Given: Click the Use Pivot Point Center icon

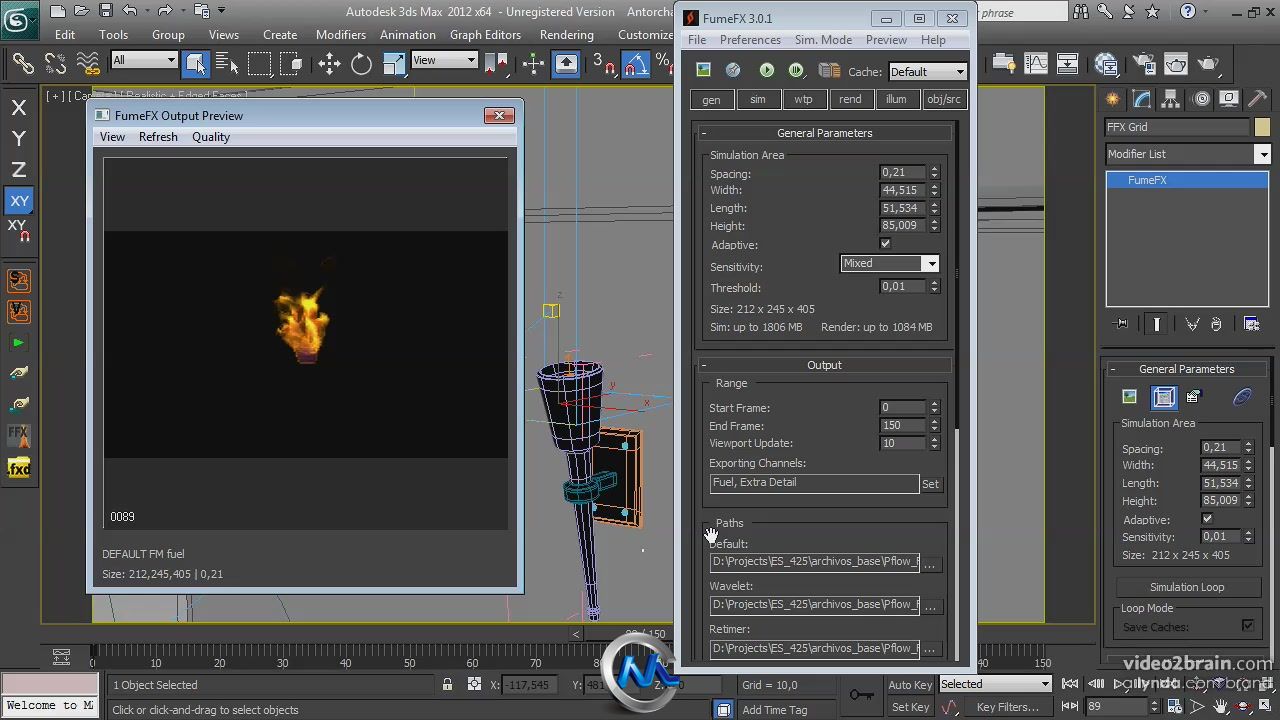Looking at the screenshot, I should pos(497,64).
